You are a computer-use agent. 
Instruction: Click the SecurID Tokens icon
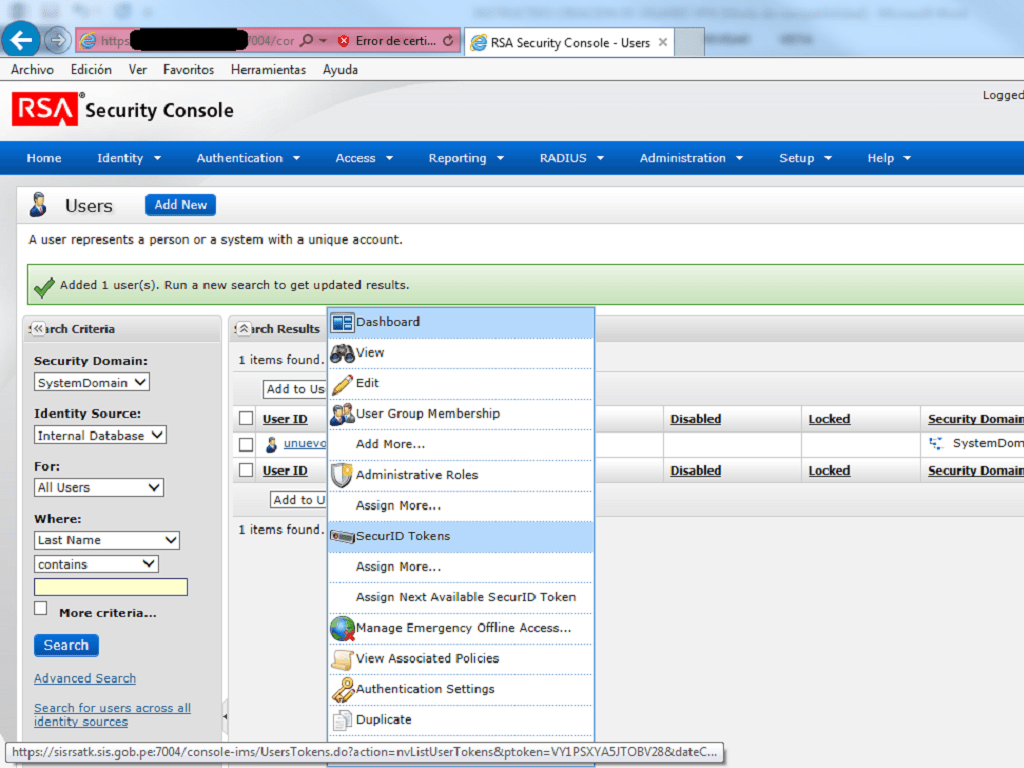(342, 537)
